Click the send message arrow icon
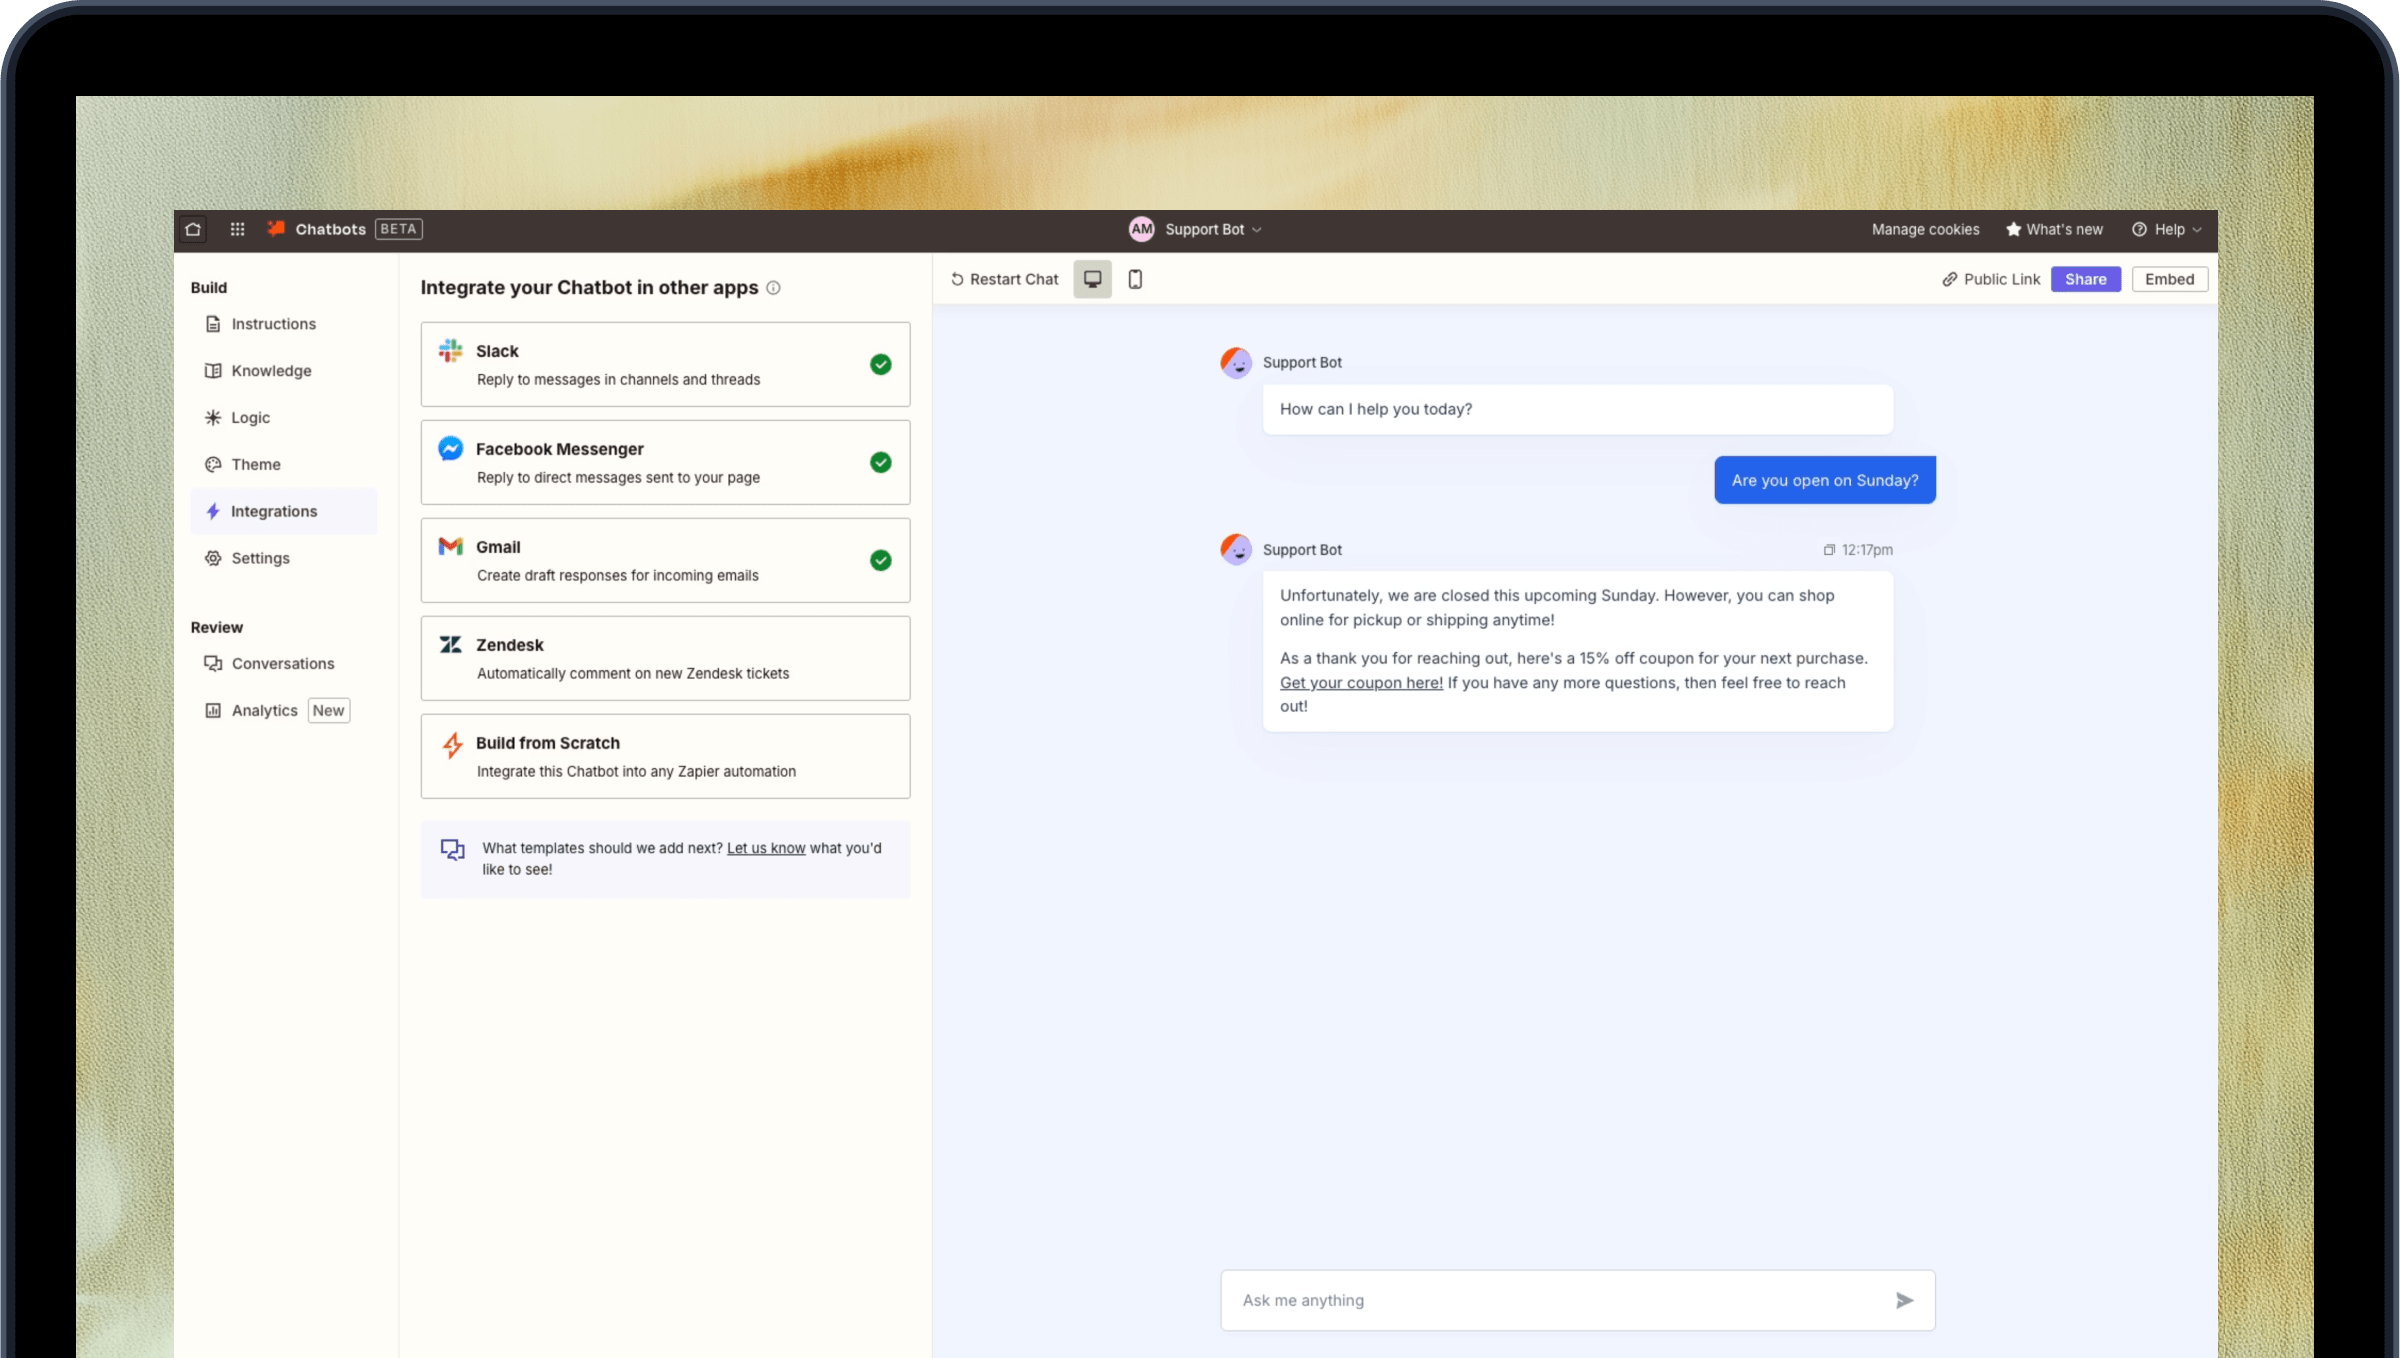Screen dimensions: 2400x1358 point(1904,1300)
